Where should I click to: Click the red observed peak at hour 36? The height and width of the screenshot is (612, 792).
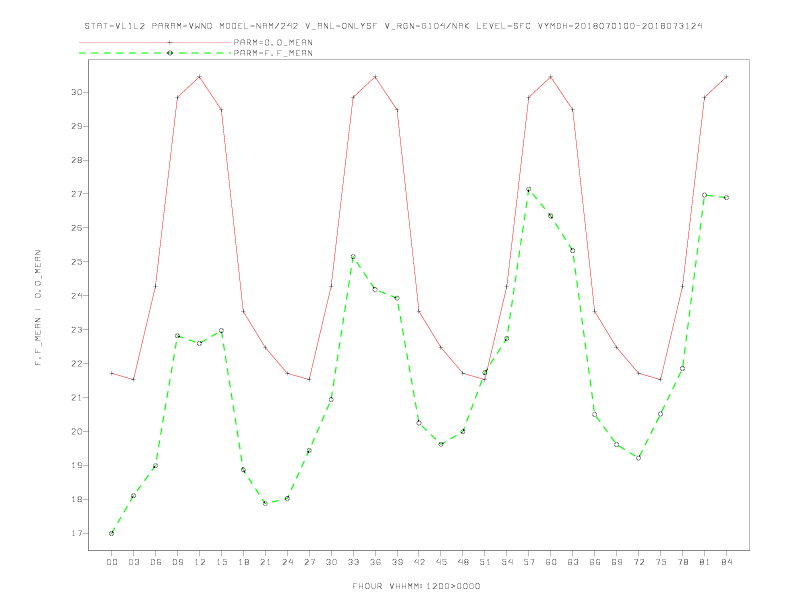375,77
